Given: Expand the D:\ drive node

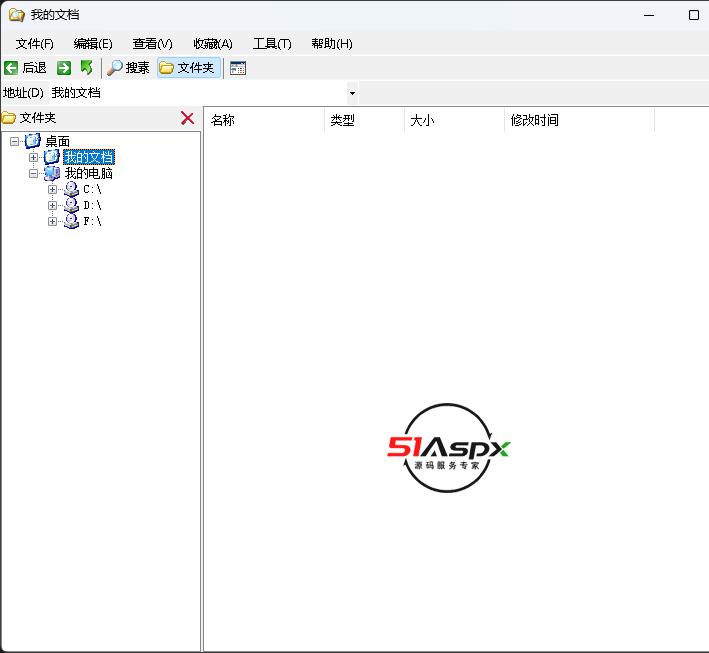Looking at the screenshot, I should point(52,205).
